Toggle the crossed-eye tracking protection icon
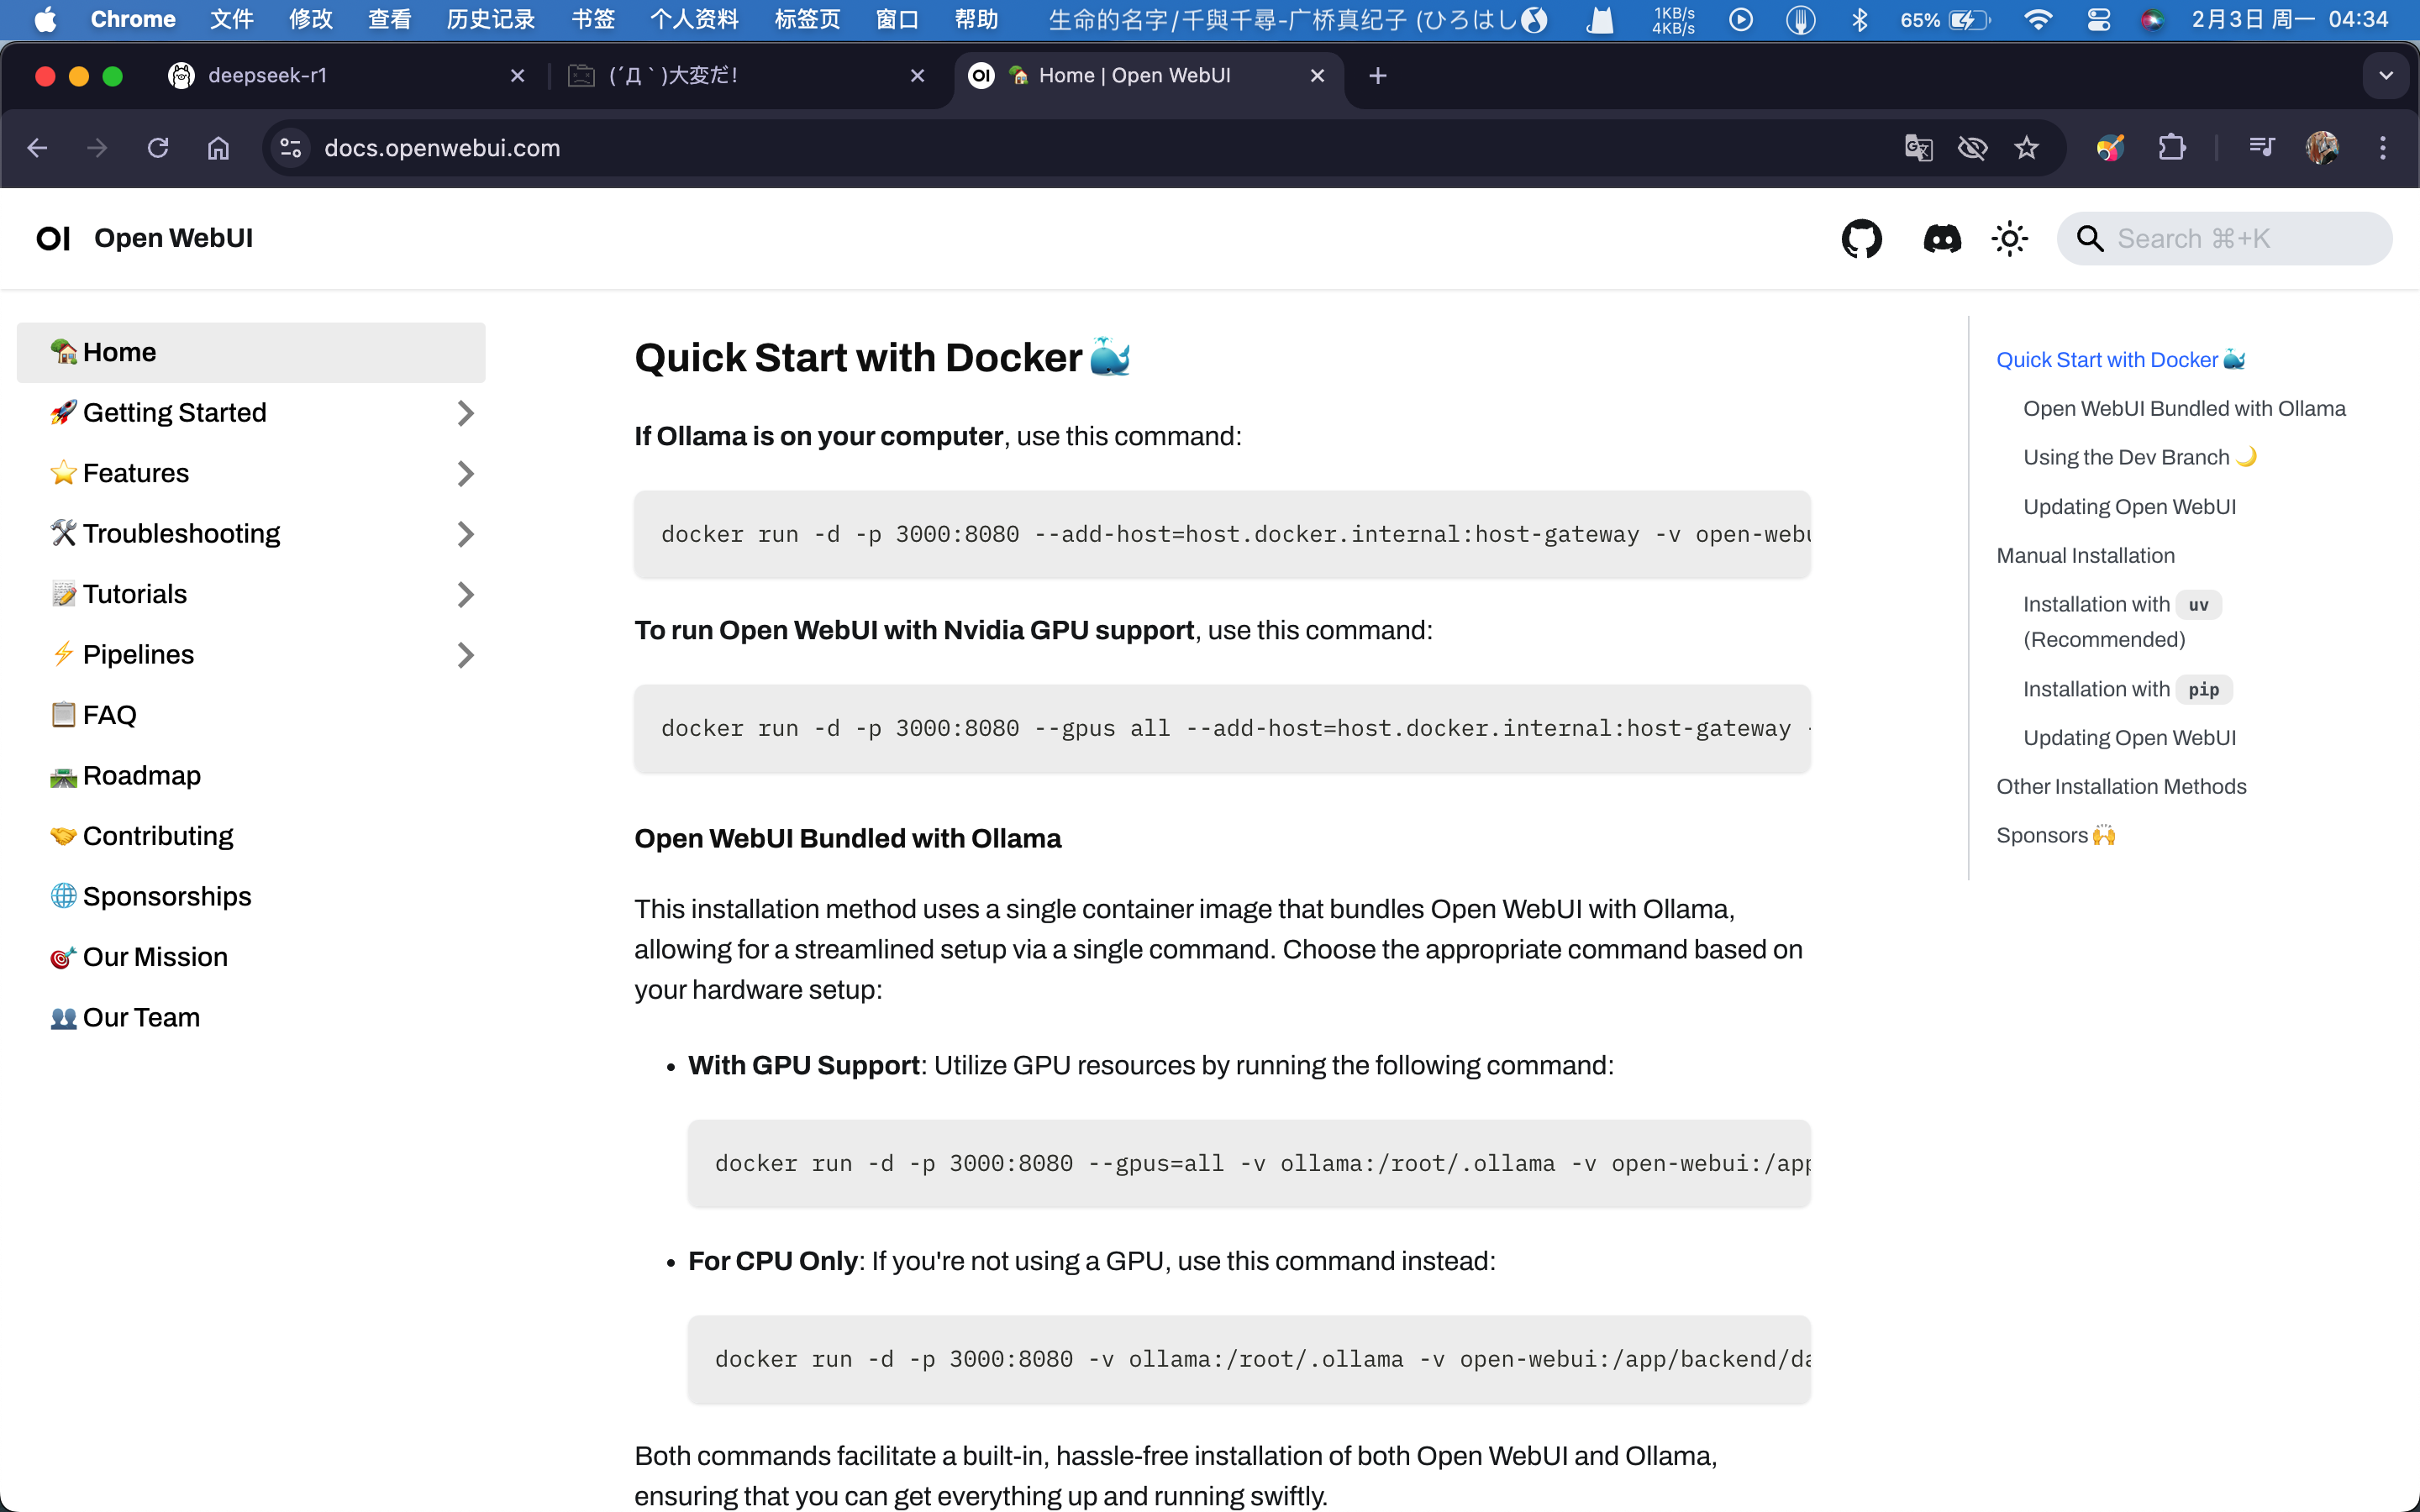This screenshot has width=2420, height=1512. pyautogui.click(x=1972, y=148)
